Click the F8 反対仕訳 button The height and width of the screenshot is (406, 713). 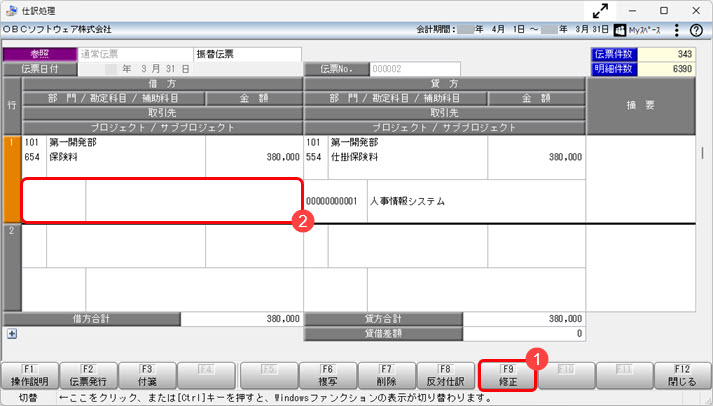pyautogui.click(x=445, y=376)
